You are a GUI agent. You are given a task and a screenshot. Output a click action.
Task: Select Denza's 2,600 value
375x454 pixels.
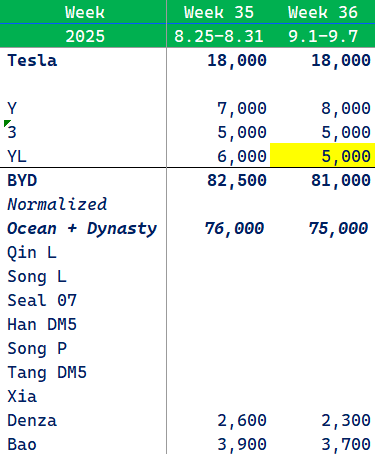[x=242, y=420]
